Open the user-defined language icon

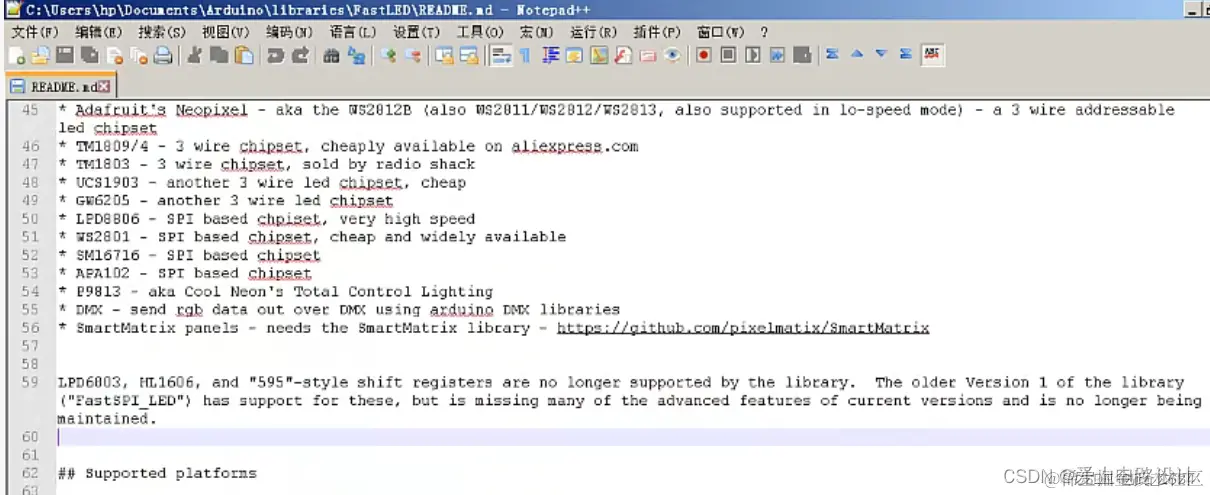(x=574, y=55)
